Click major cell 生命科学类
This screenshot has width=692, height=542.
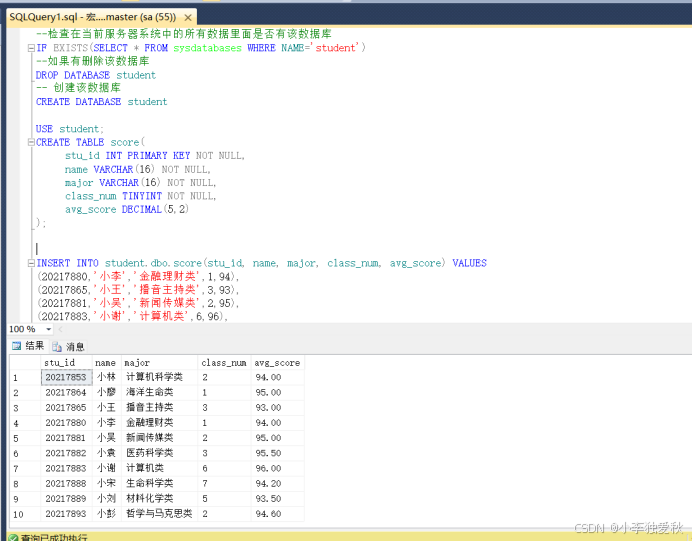(x=159, y=484)
